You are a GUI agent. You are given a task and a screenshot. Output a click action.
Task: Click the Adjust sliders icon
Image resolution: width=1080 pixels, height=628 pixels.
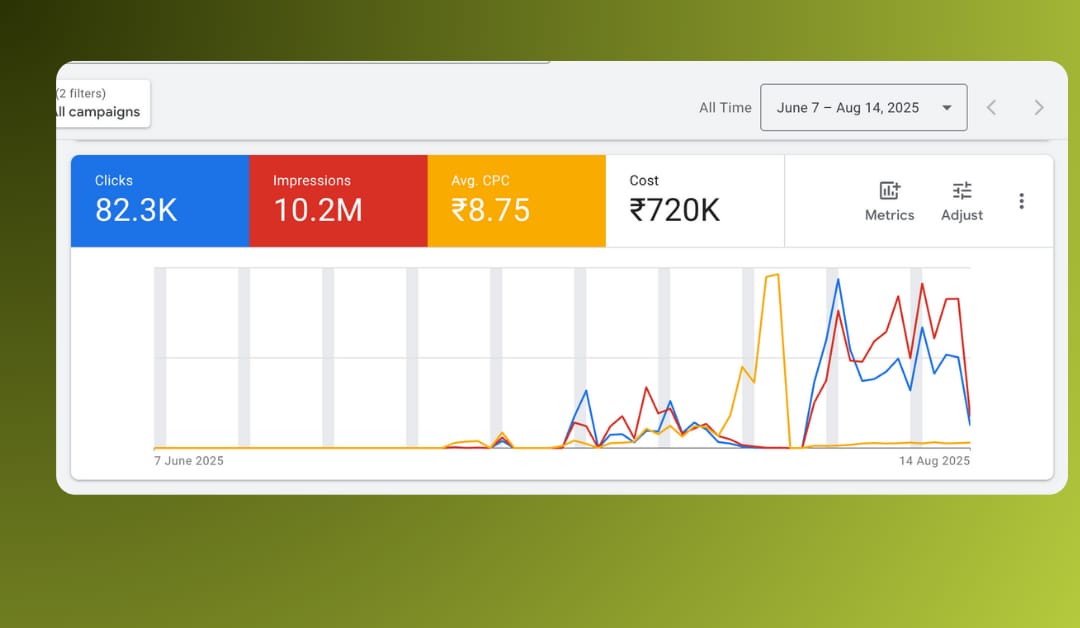[x=961, y=191]
